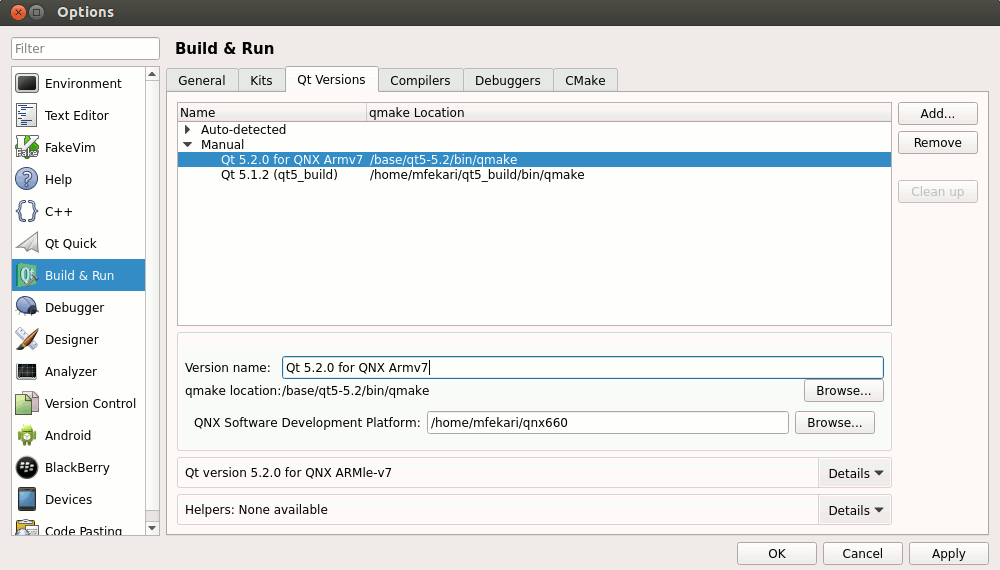The width and height of the screenshot is (1000, 570).
Task: Click the Version Control icon
Action: pyautogui.click(x=27, y=403)
